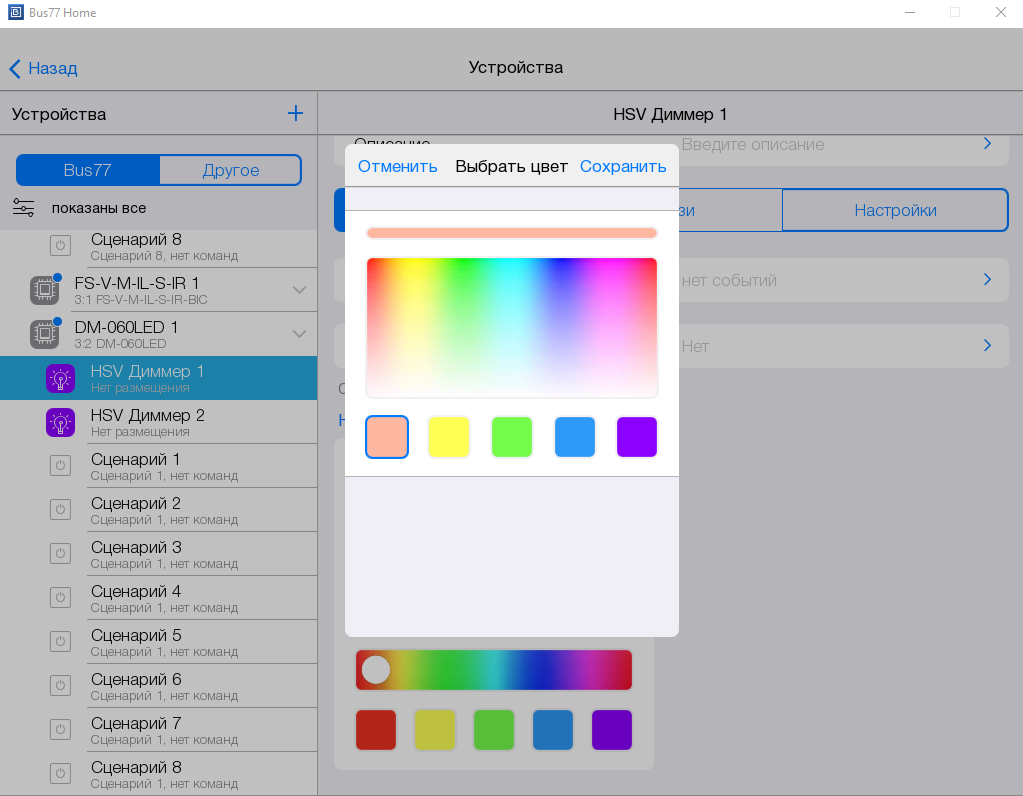This screenshot has height=796, width=1023.
Task: Click the HSV Диммер 1 bulb icon
Action: [x=61, y=378]
